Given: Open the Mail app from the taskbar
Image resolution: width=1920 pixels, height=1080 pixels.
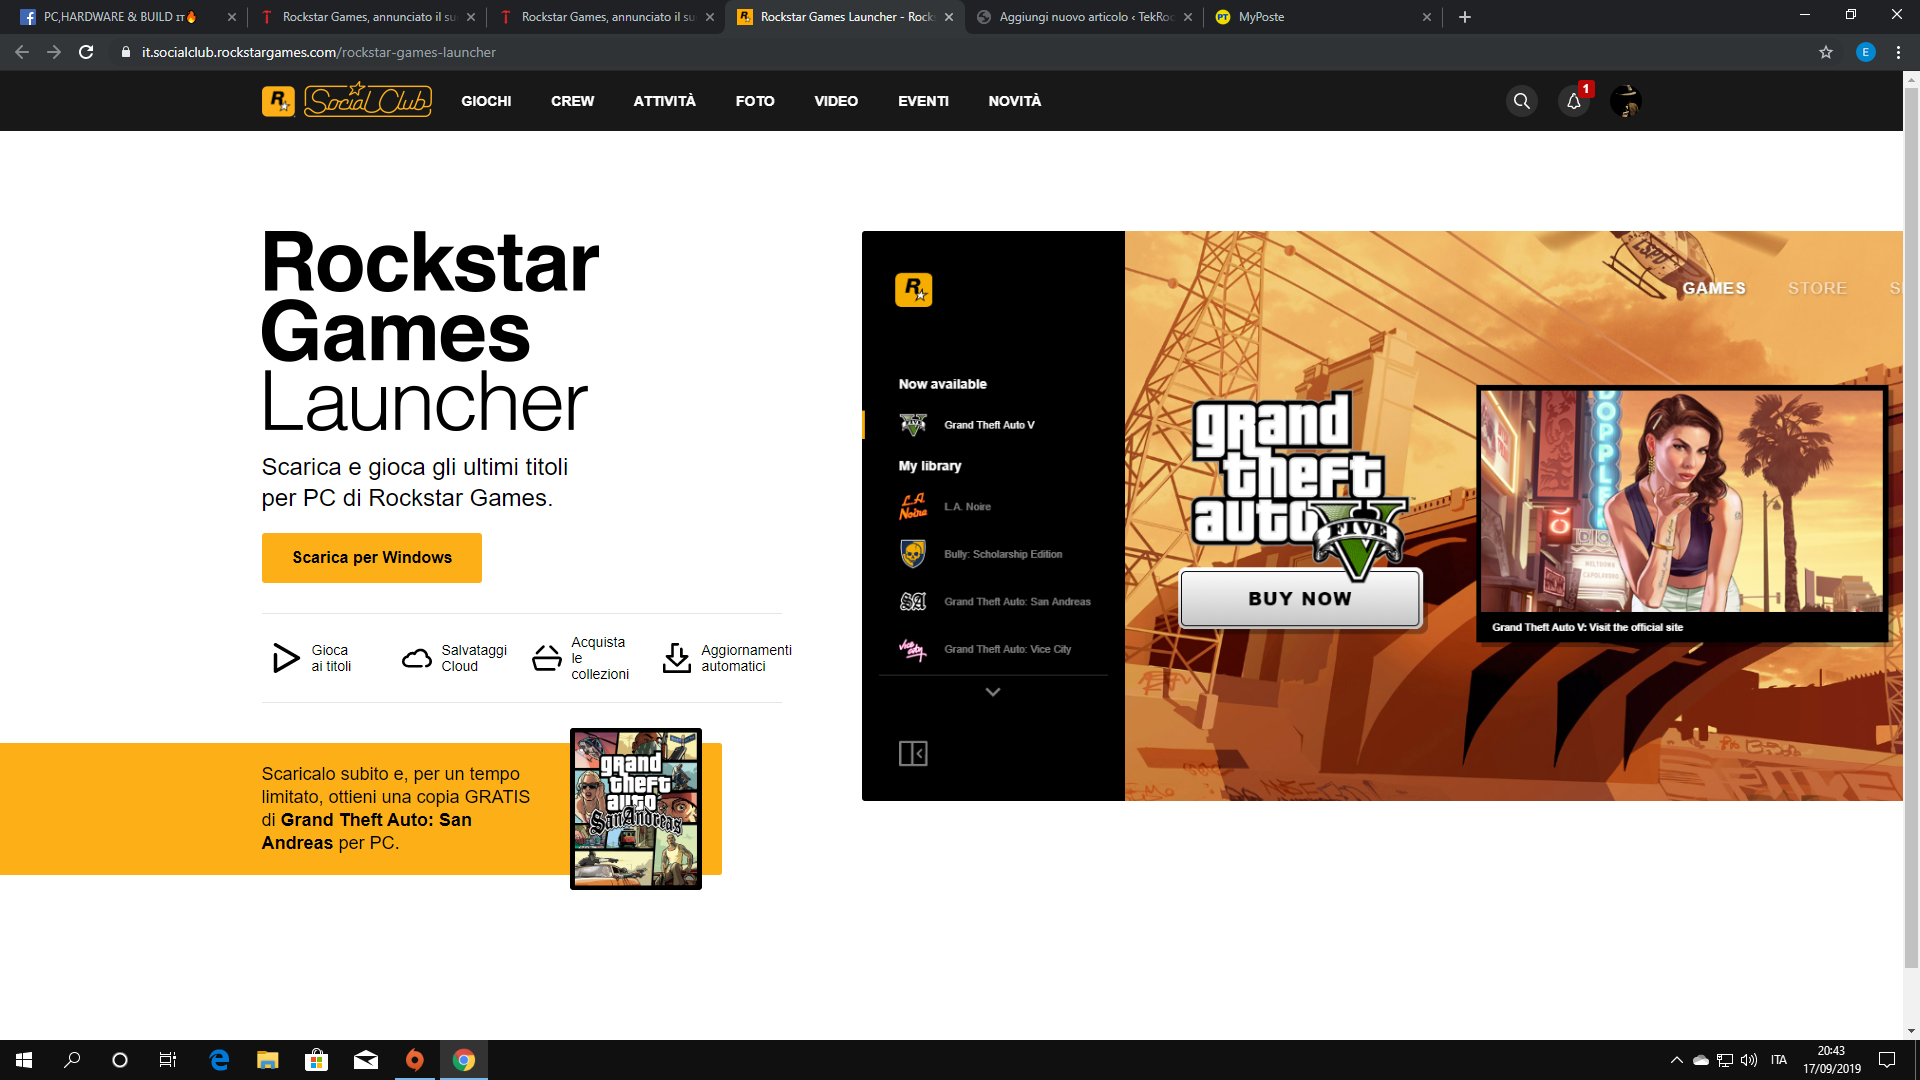Looking at the screenshot, I should click(366, 1060).
